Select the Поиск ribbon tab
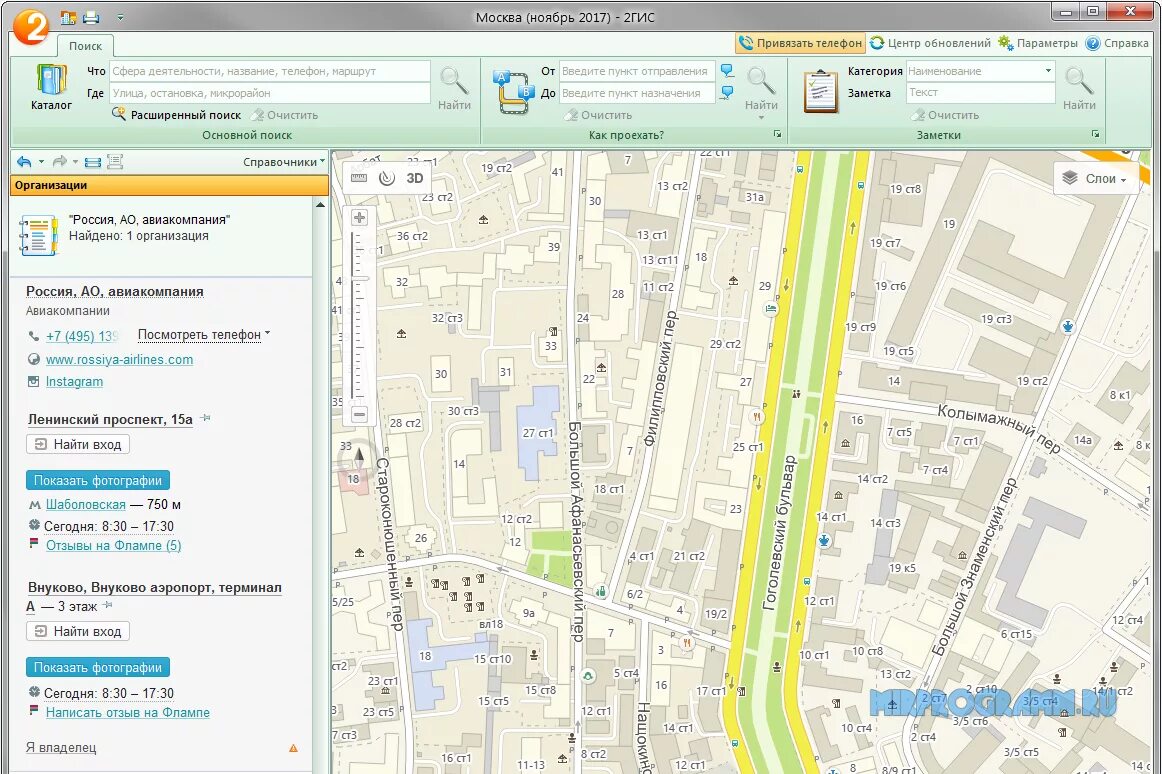The width and height of the screenshot is (1162, 774). pos(85,46)
